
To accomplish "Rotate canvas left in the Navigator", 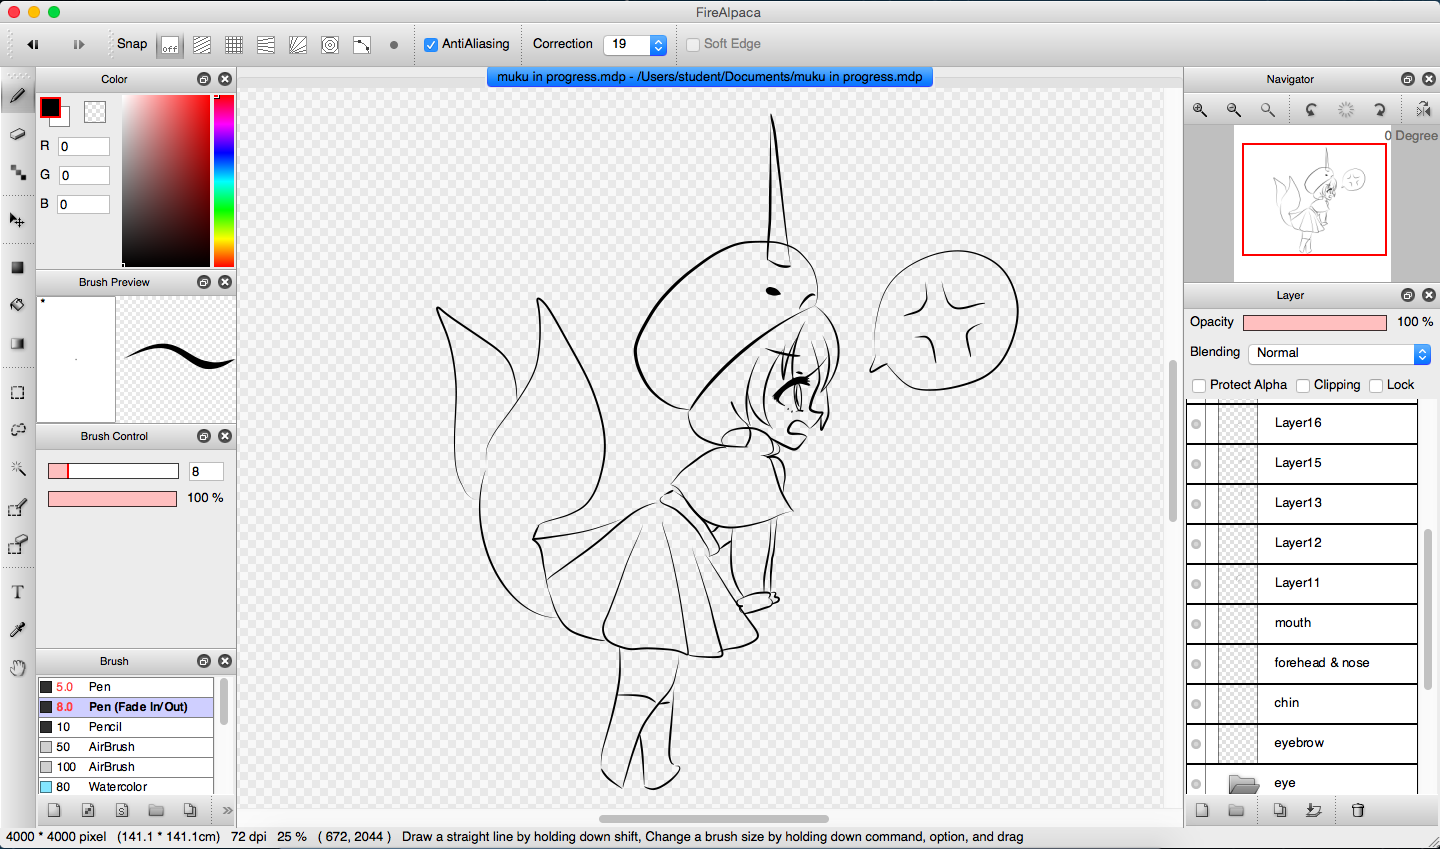I will [1311, 110].
